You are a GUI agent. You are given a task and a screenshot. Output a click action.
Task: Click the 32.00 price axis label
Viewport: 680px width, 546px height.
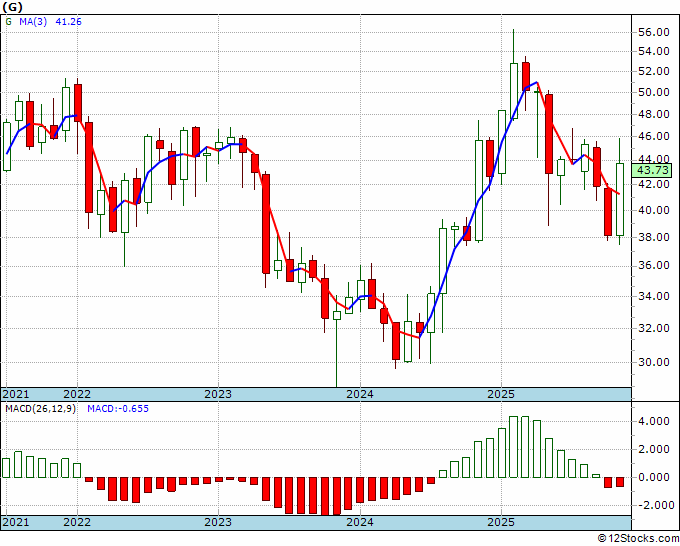(654, 328)
